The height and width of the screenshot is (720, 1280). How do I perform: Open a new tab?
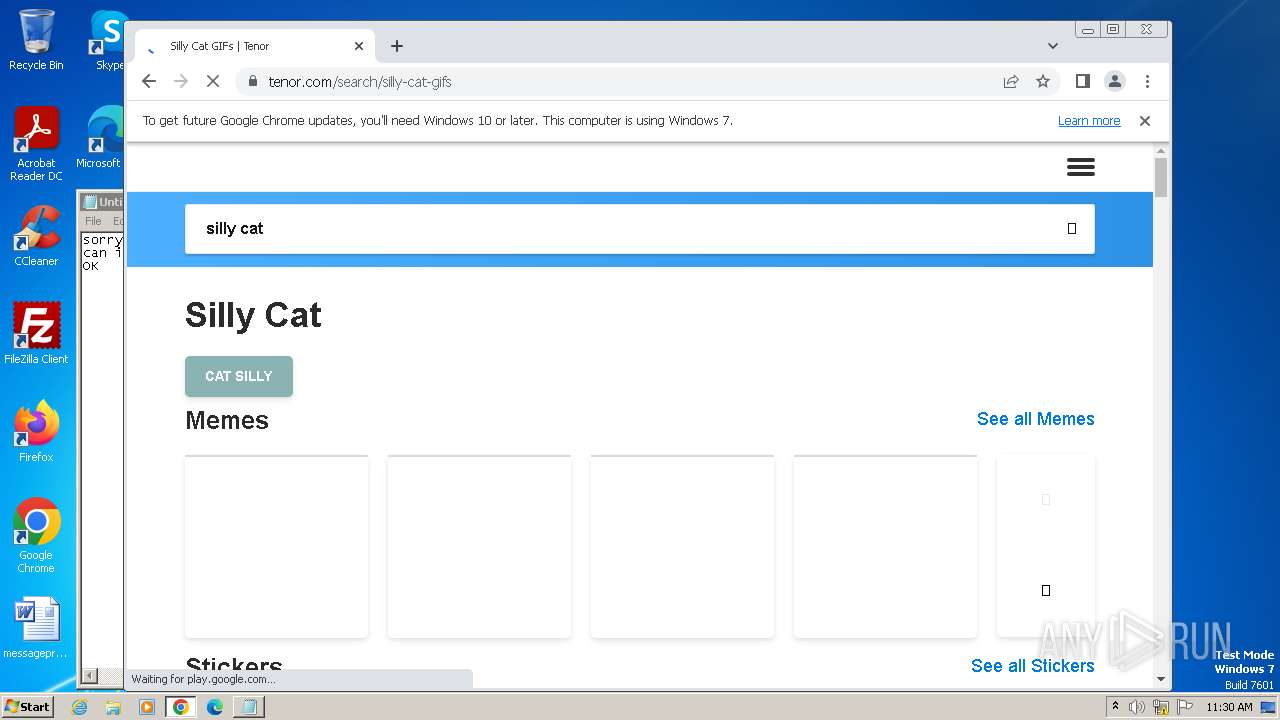(x=397, y=46)
